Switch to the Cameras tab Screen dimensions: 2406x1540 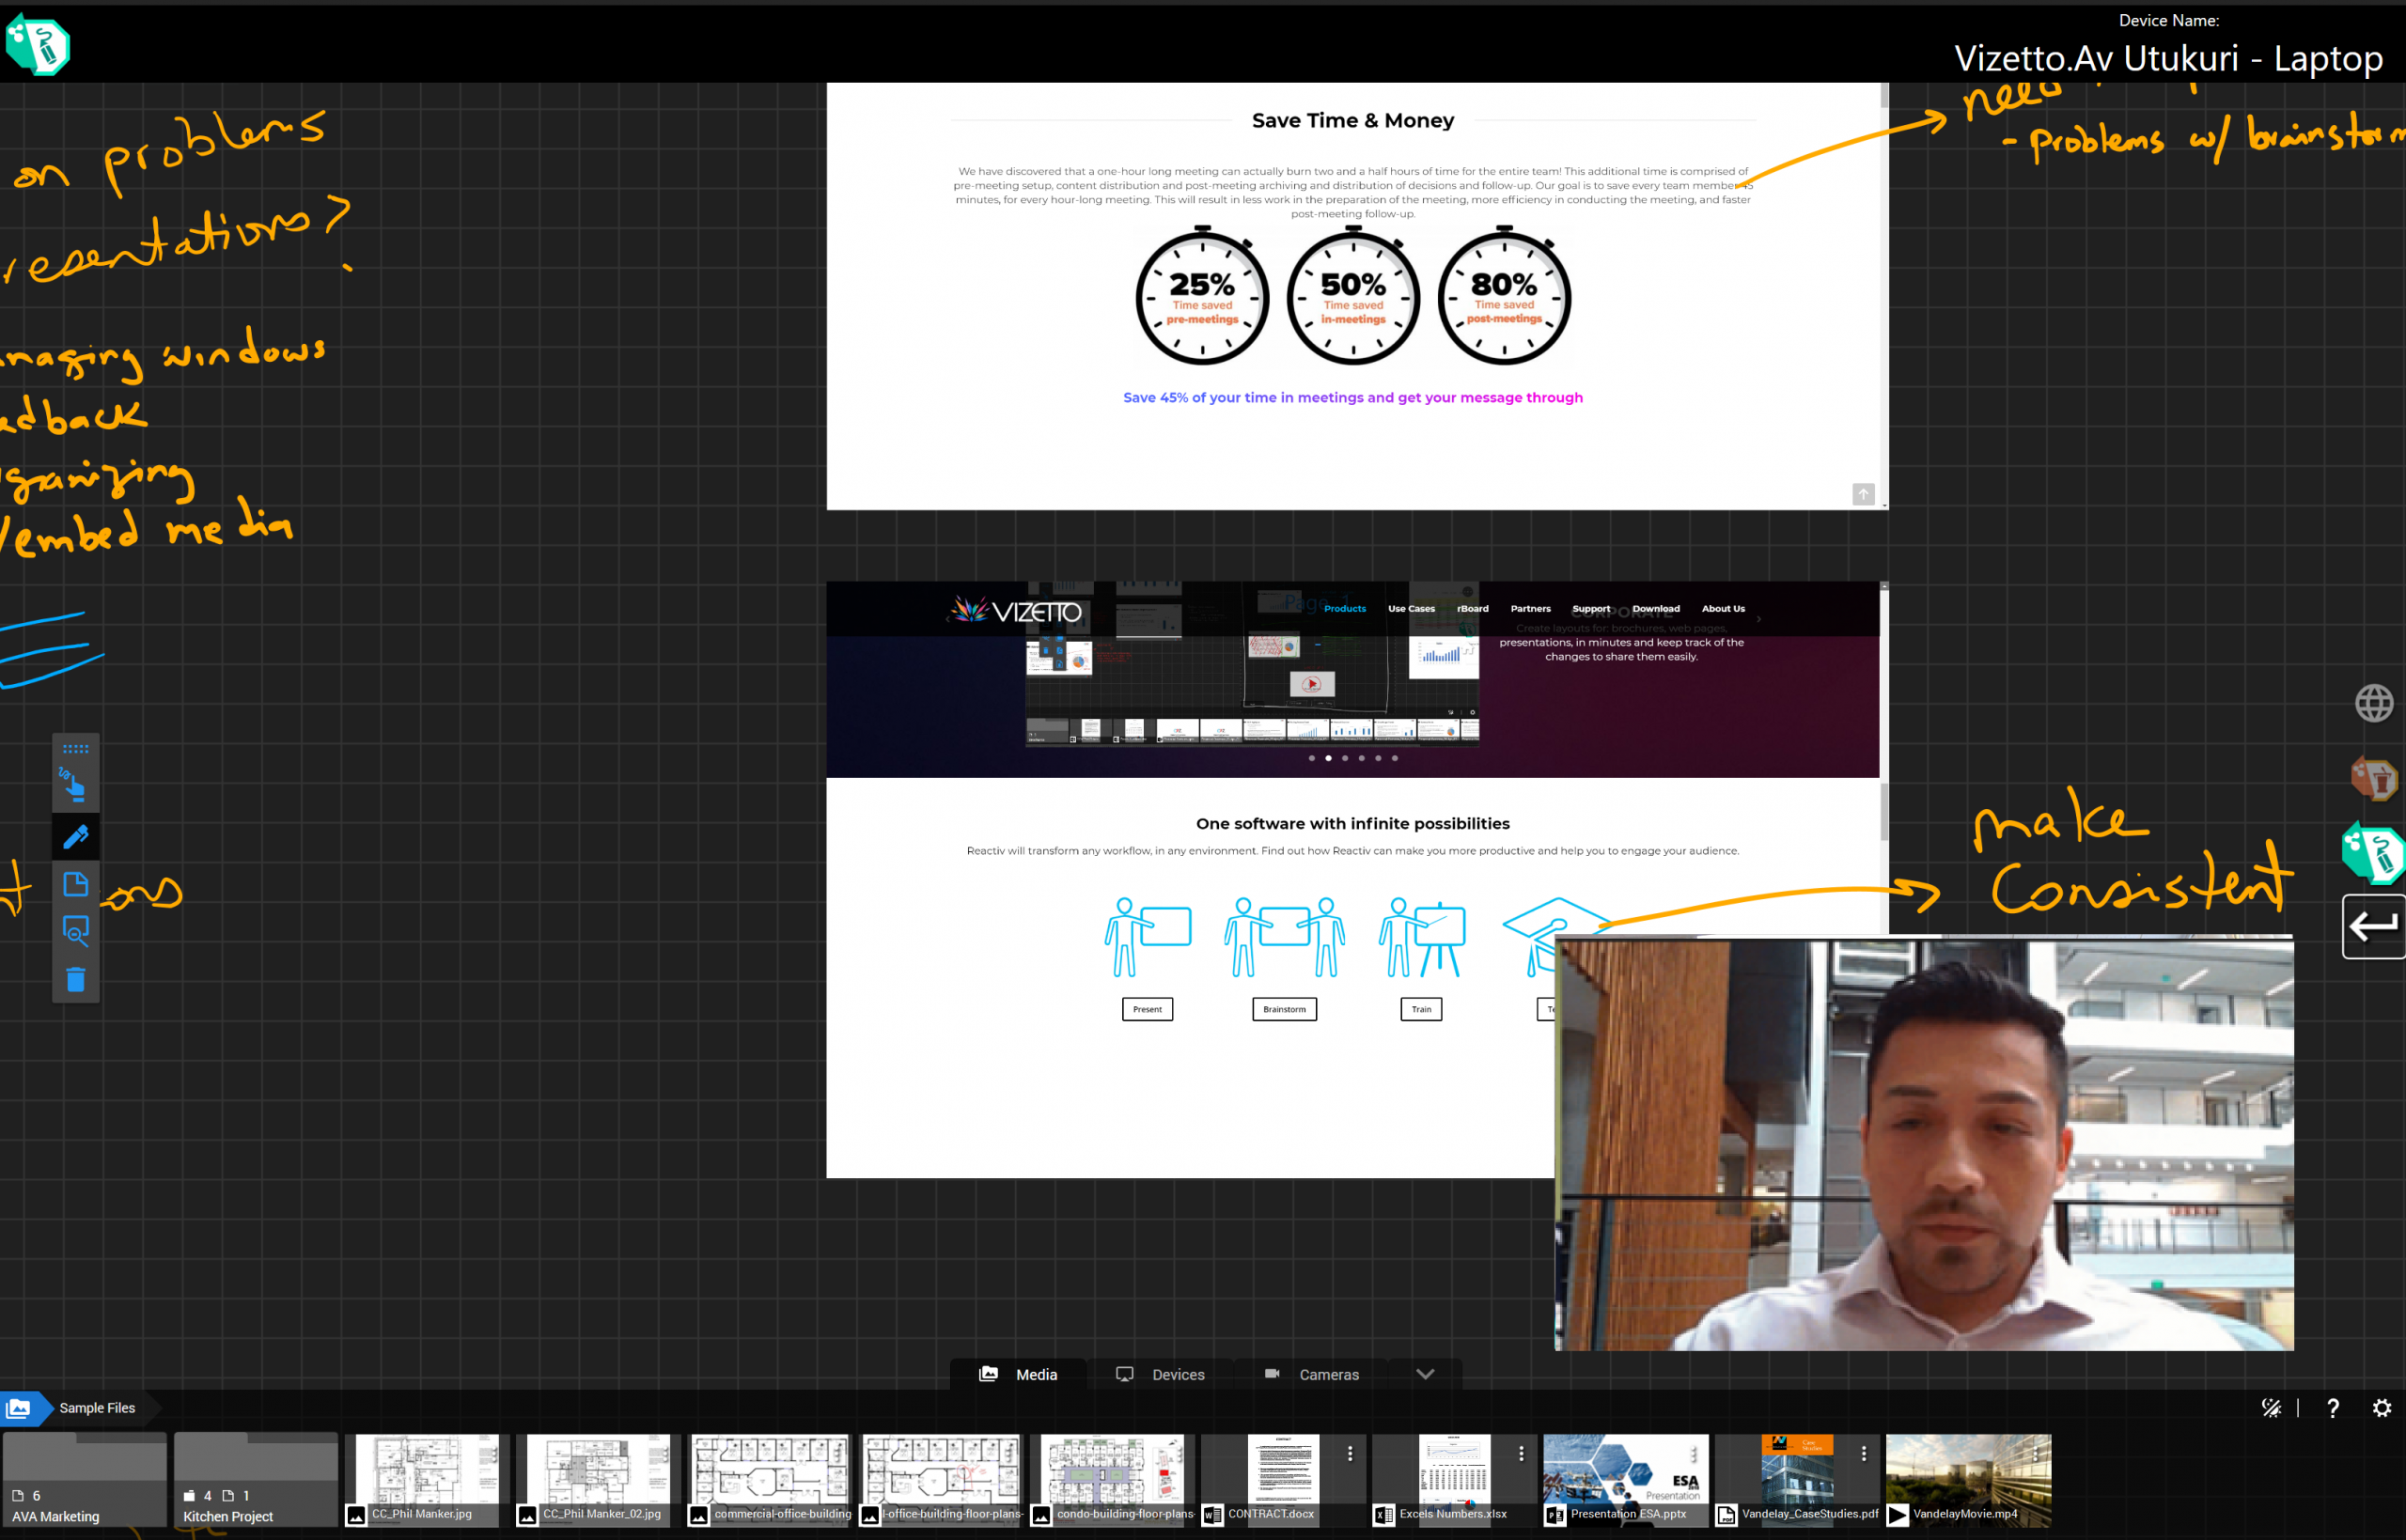1311,1374
